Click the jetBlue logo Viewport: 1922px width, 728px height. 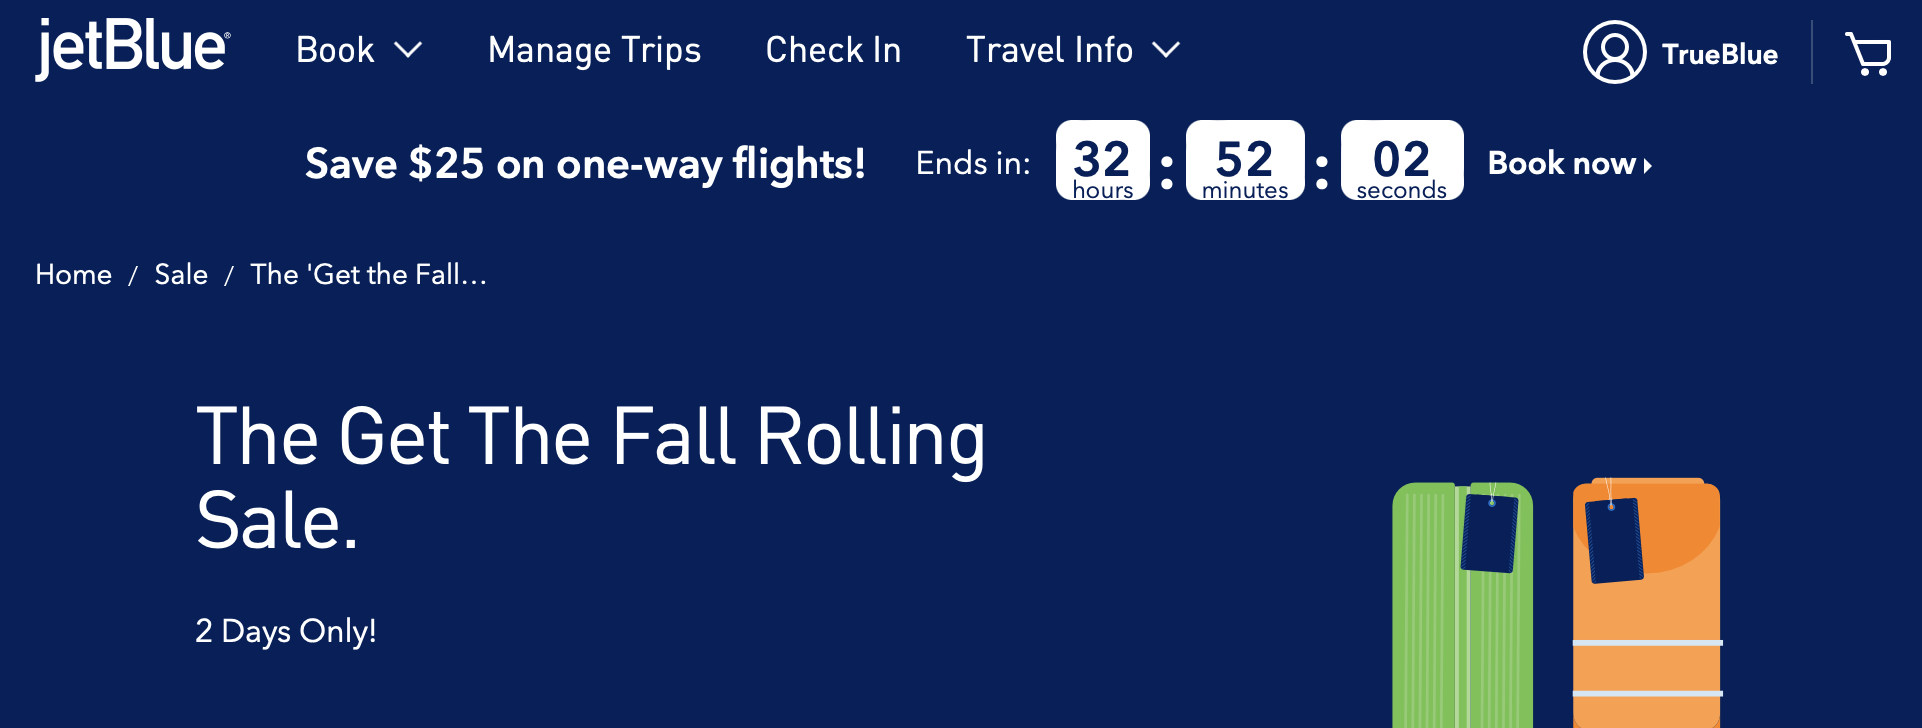pos(133,49)
